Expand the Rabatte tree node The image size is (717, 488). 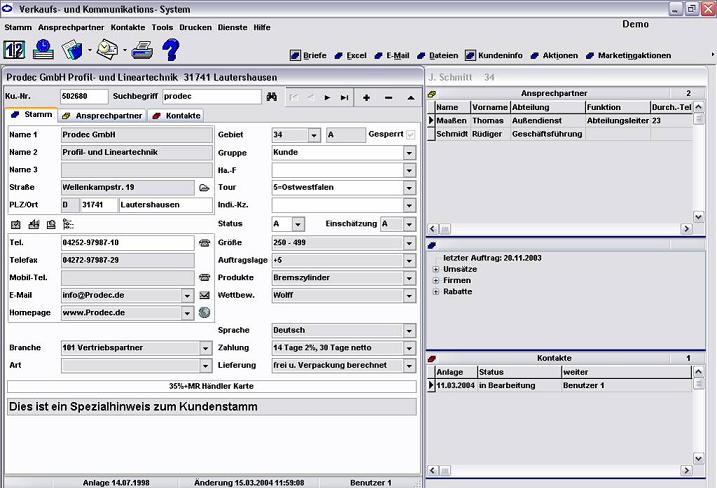click(x=435, y=292)
